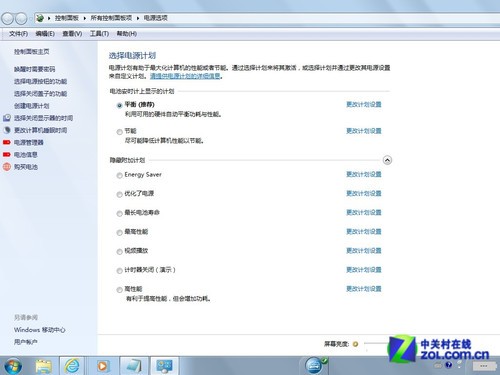Screen dimensions: 500x375
Task: Click the Control Panel icon in the address bar
Action: click(x=40, y=18)
